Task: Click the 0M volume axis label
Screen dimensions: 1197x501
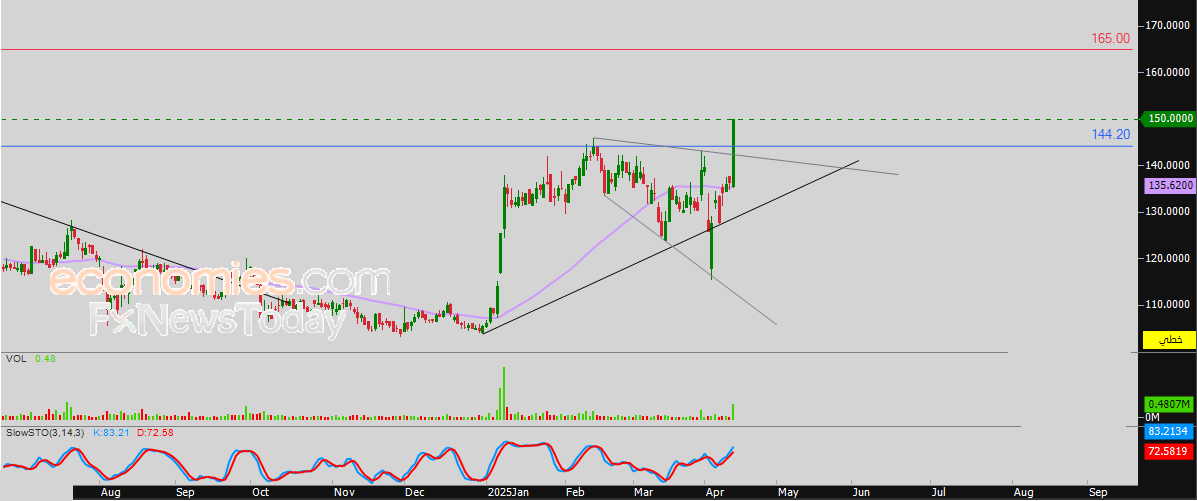Action: pos(1153,417)
